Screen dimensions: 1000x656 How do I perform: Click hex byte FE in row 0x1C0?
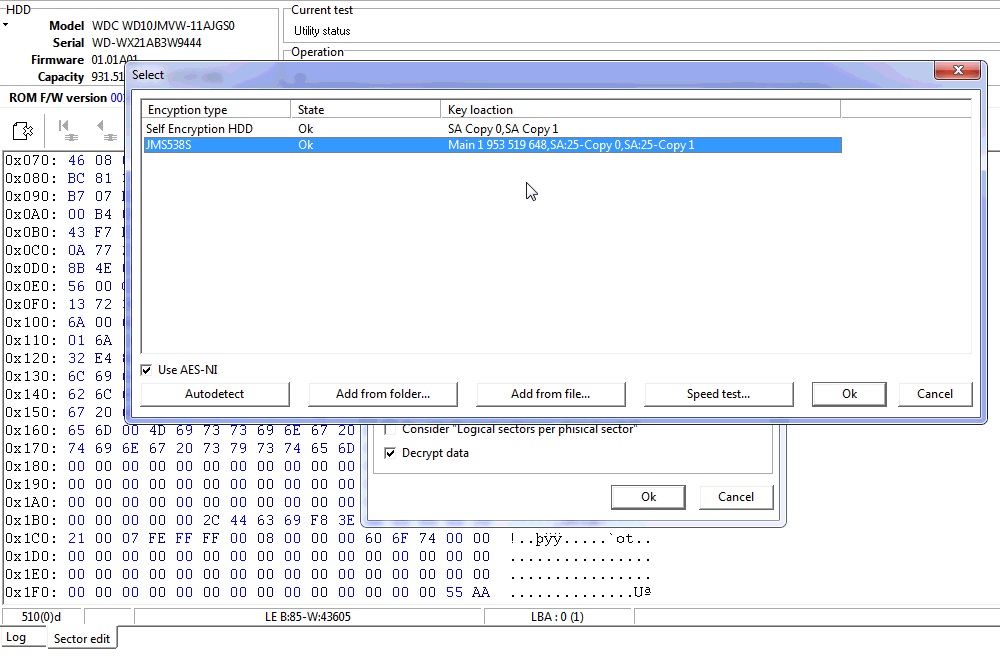pos(157,539)
